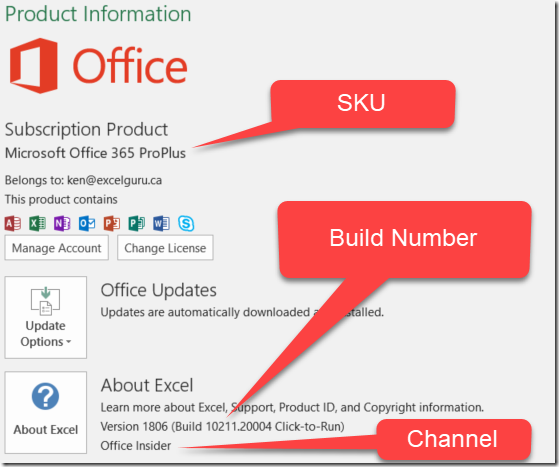Select the 'Belongs to: ken@excelguru.ca' line
The width and height of the screenshot is (559, 467).
(83, 180)
